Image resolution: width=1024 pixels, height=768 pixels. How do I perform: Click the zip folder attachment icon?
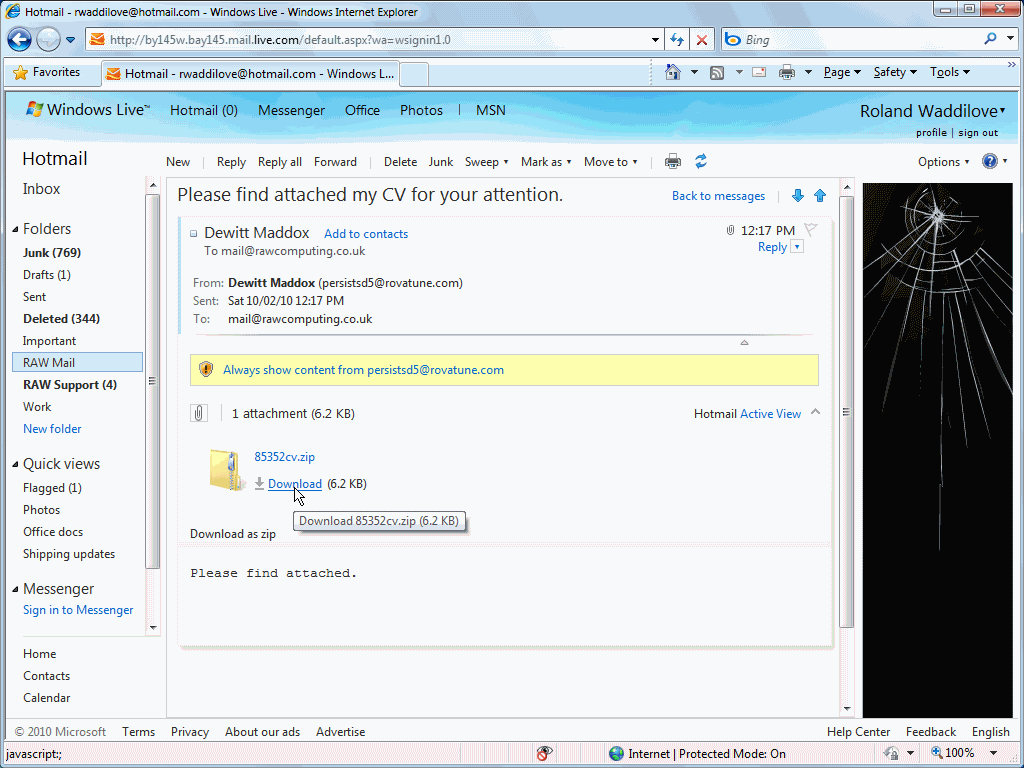[x=227, y=469]
